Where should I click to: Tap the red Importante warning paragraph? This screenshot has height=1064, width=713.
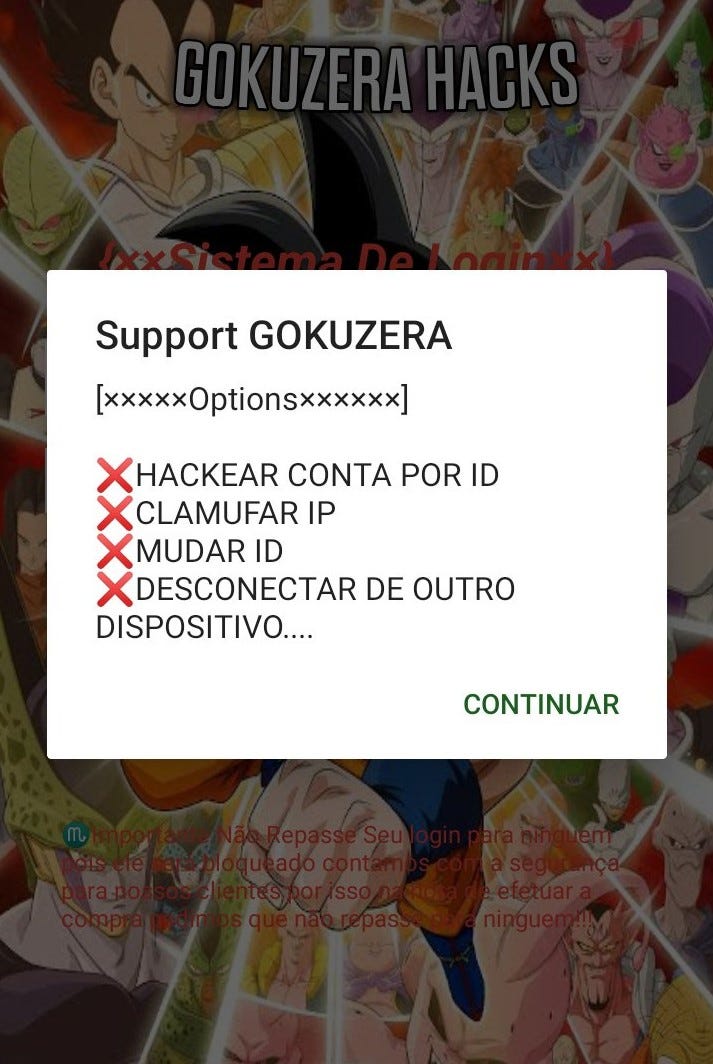339,877
